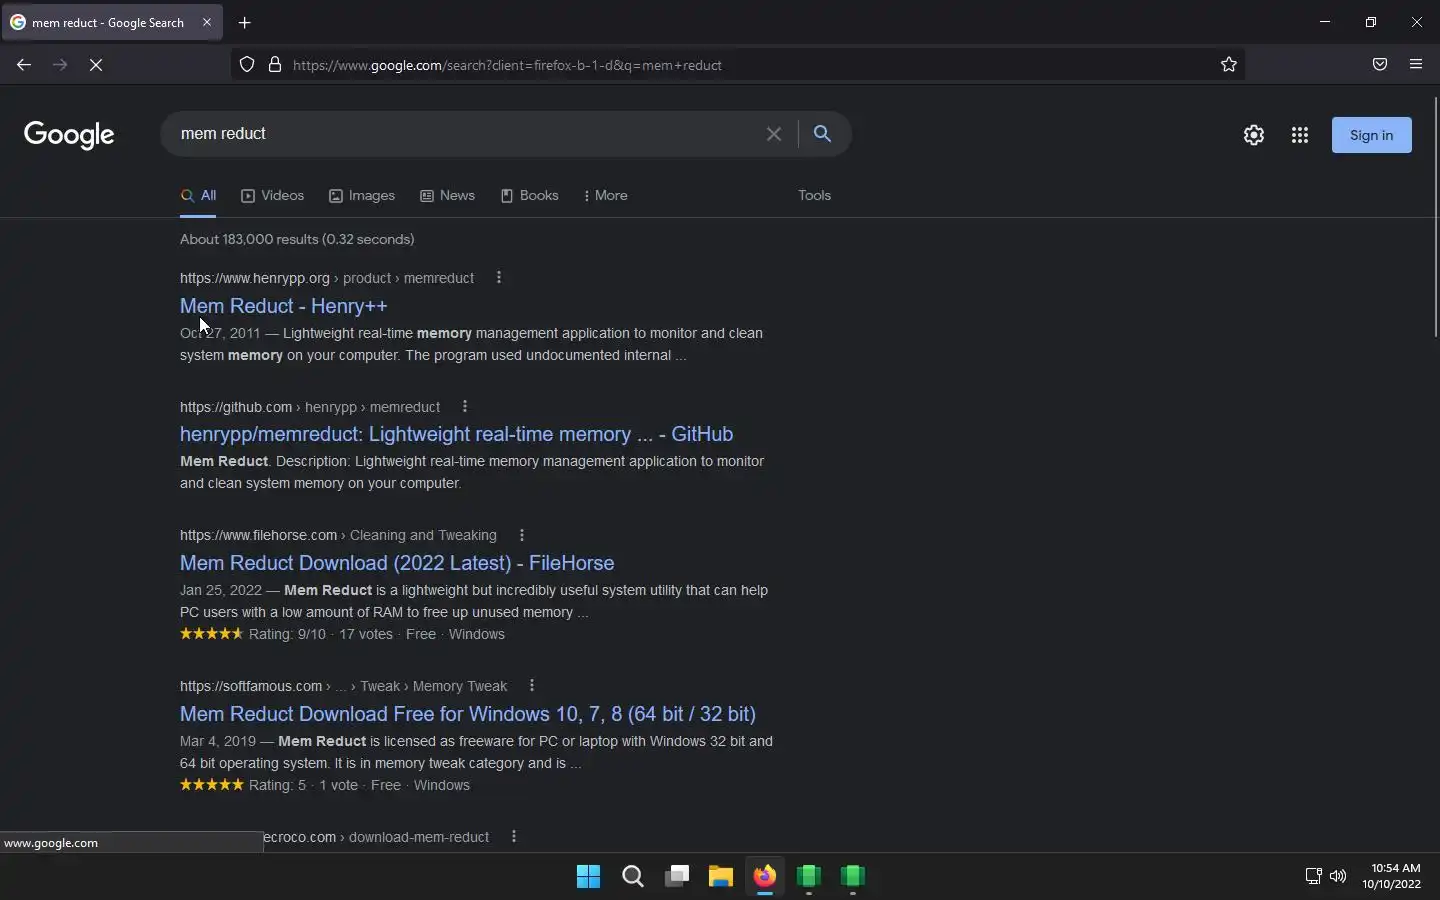Open options menu for github.com result
Screen dimensions: 1440x900
(465, 407)
